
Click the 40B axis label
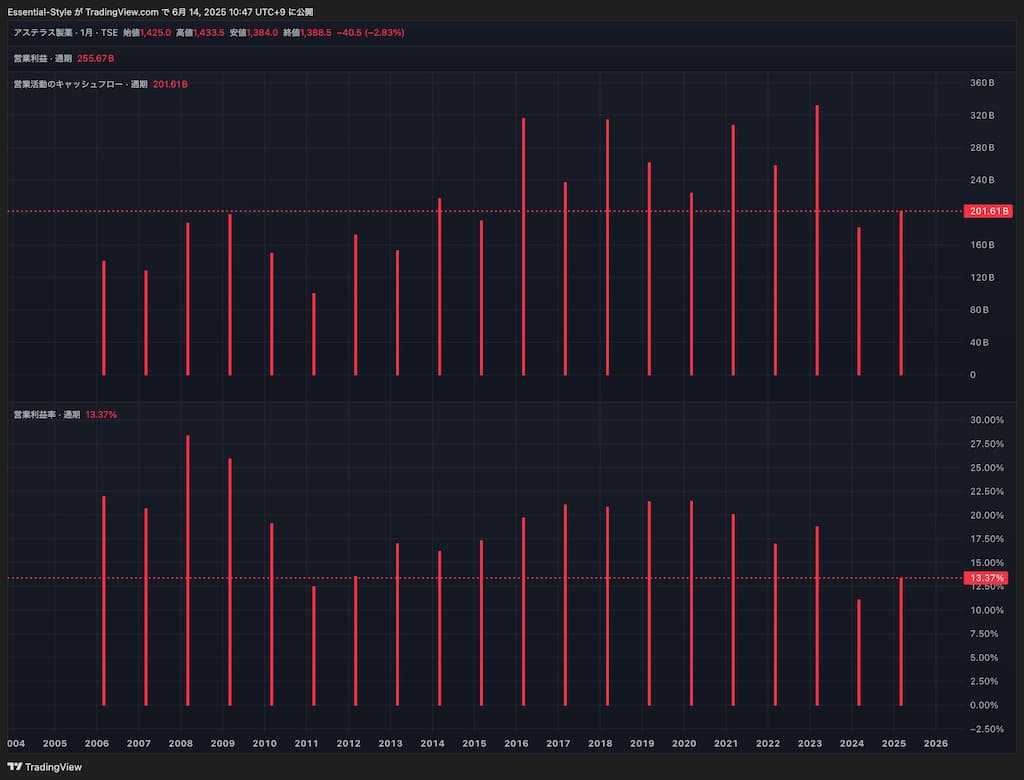[980, 342]
